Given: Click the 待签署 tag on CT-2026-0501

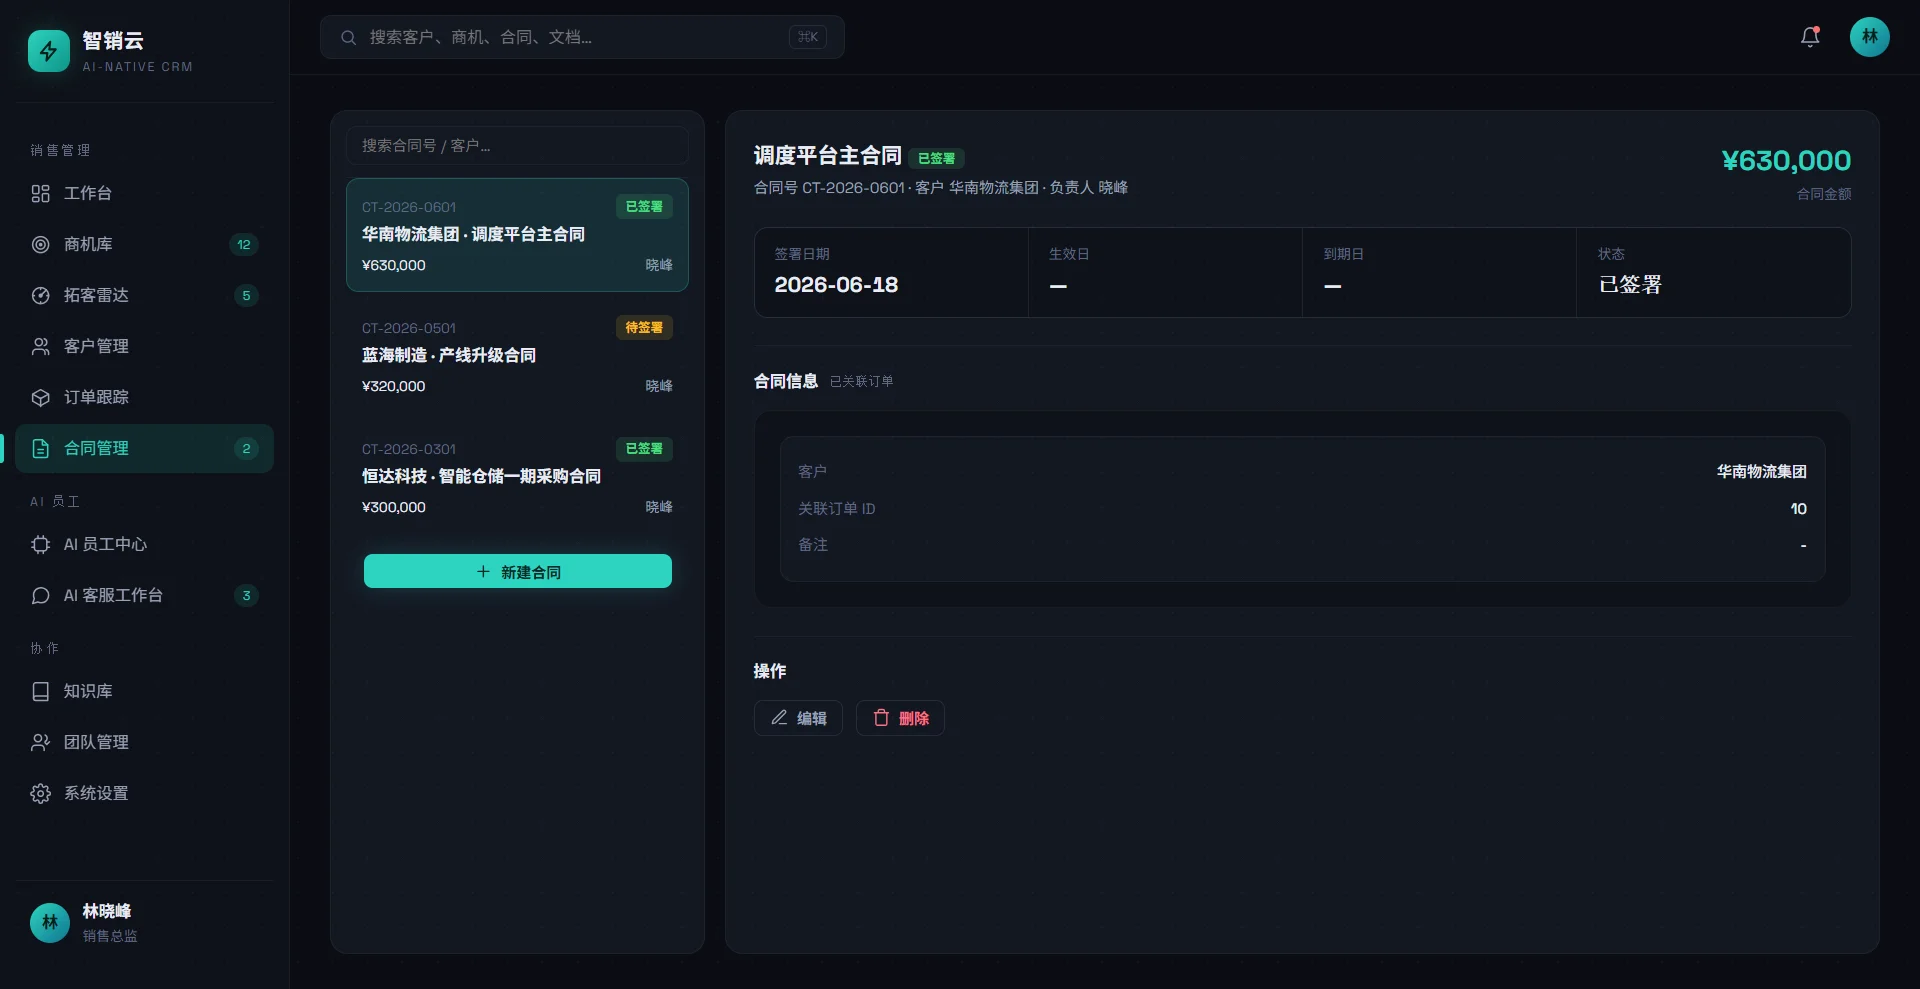Looking at the screenshot, I should 644,327.
